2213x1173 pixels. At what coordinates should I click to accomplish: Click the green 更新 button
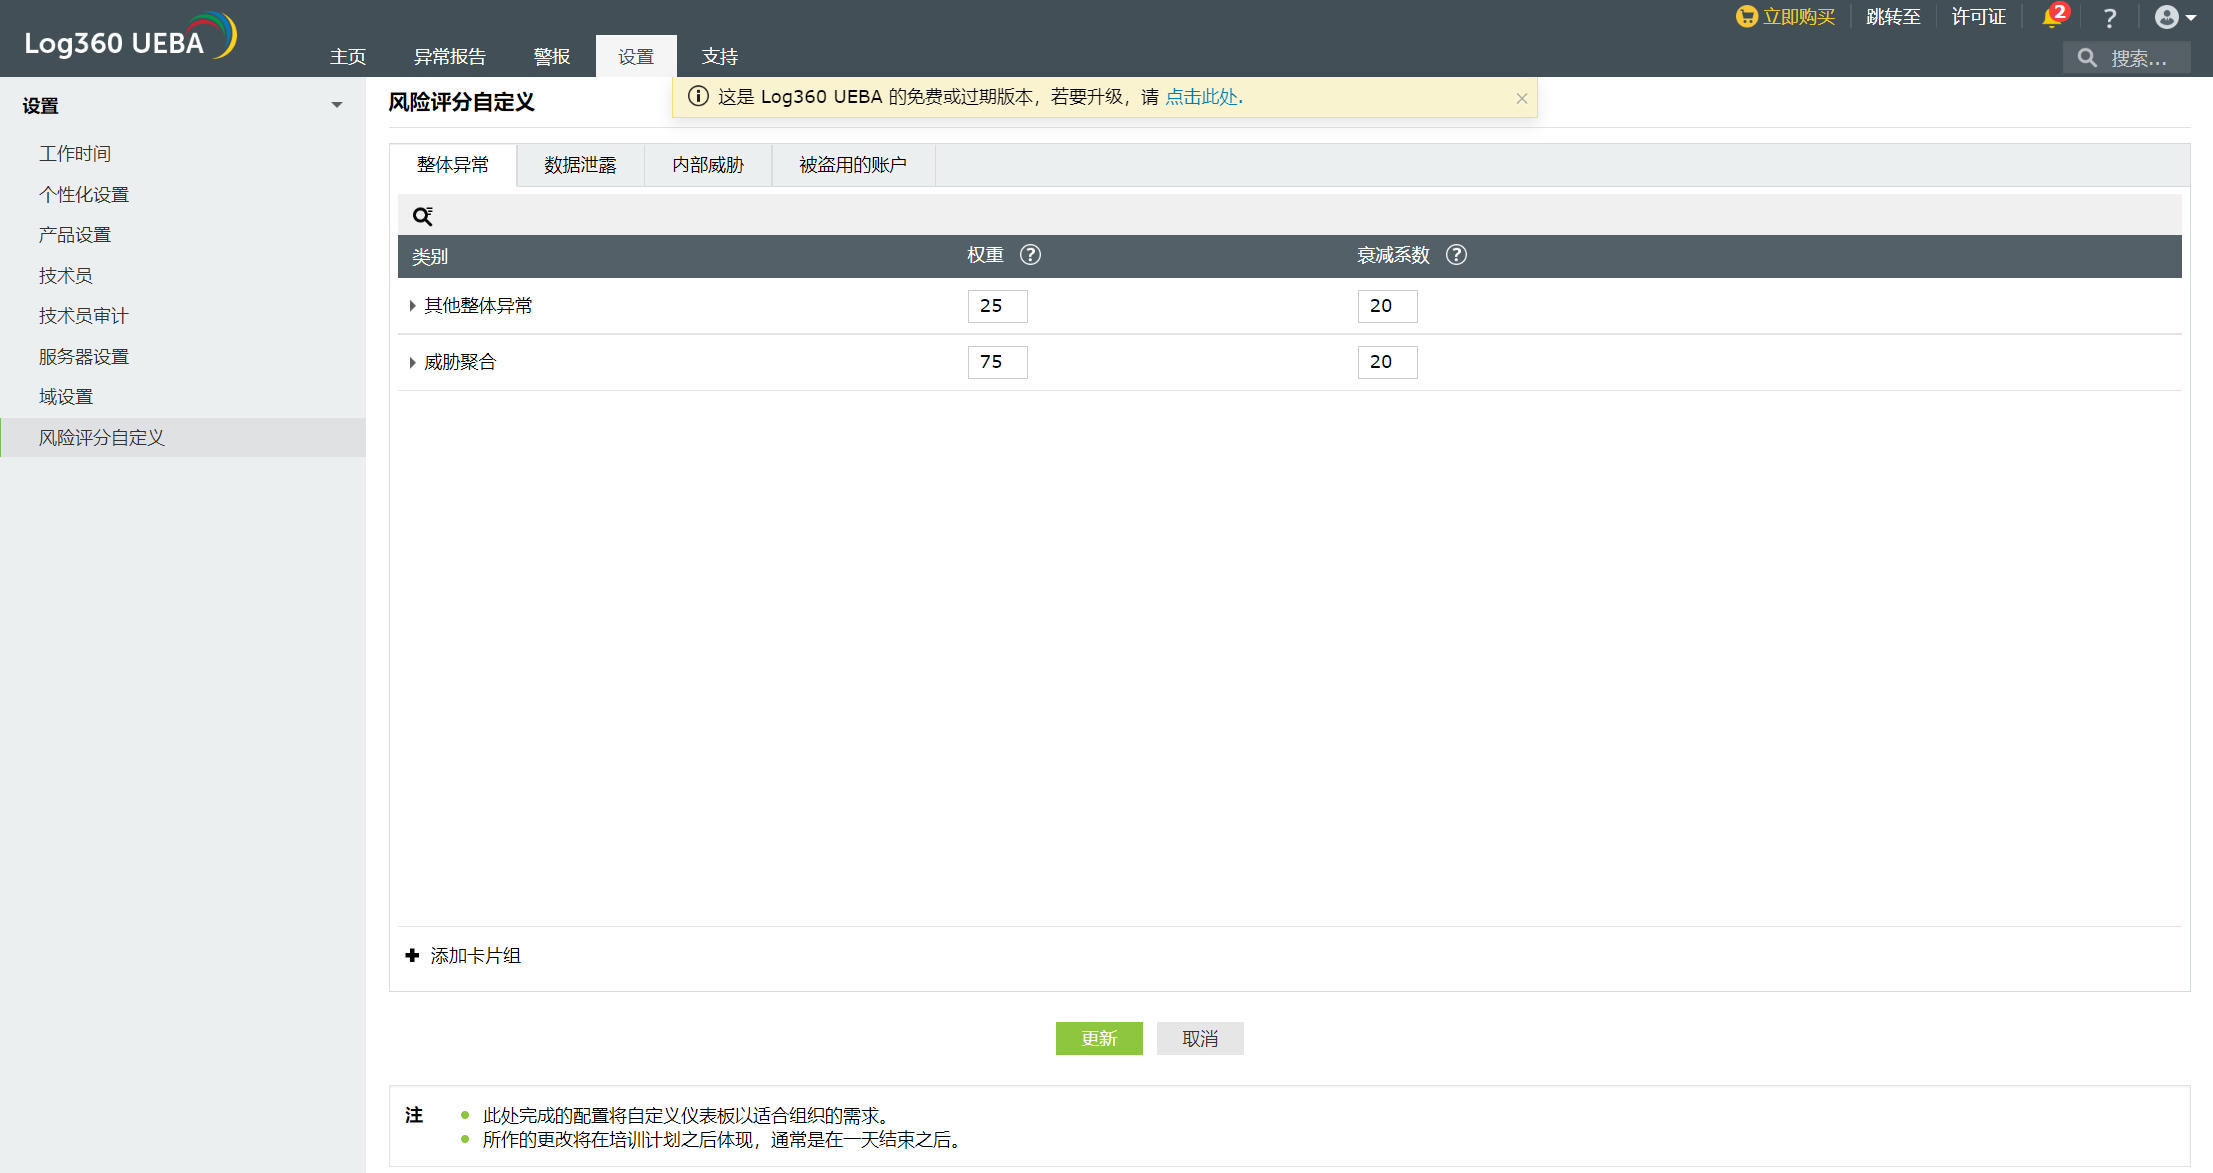1099,1039
